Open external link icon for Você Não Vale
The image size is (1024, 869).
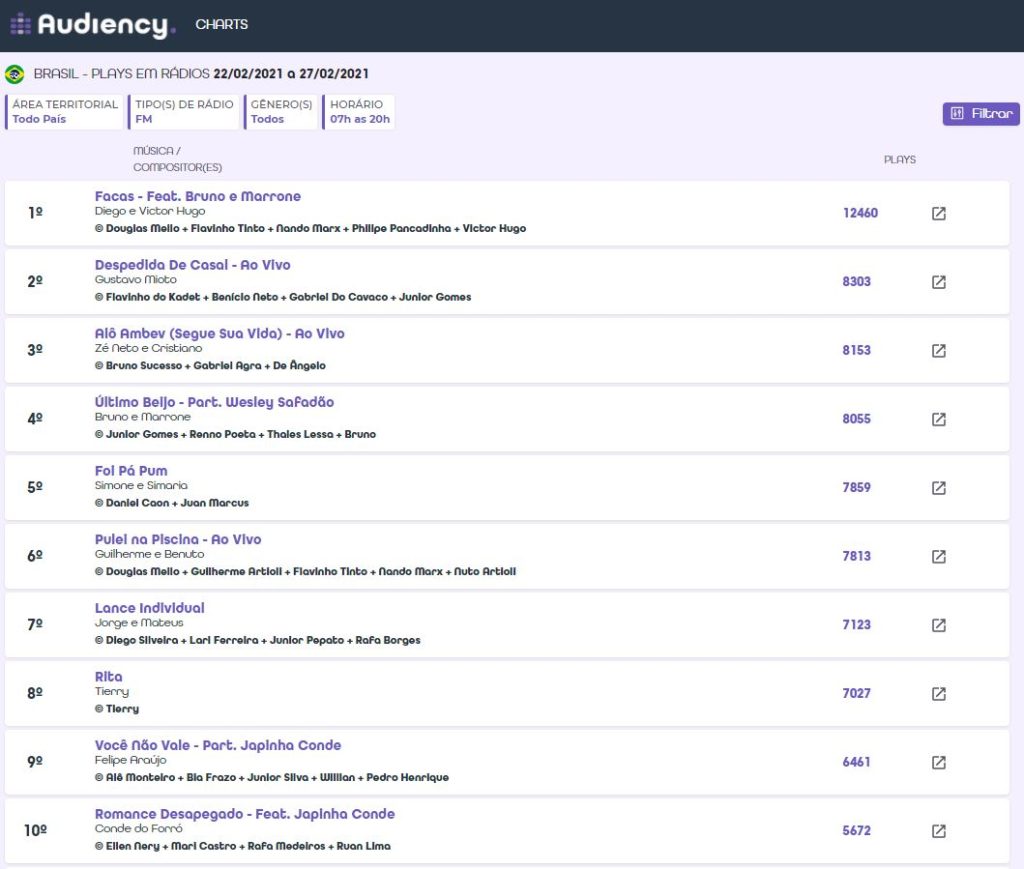[x=938, y=762]
